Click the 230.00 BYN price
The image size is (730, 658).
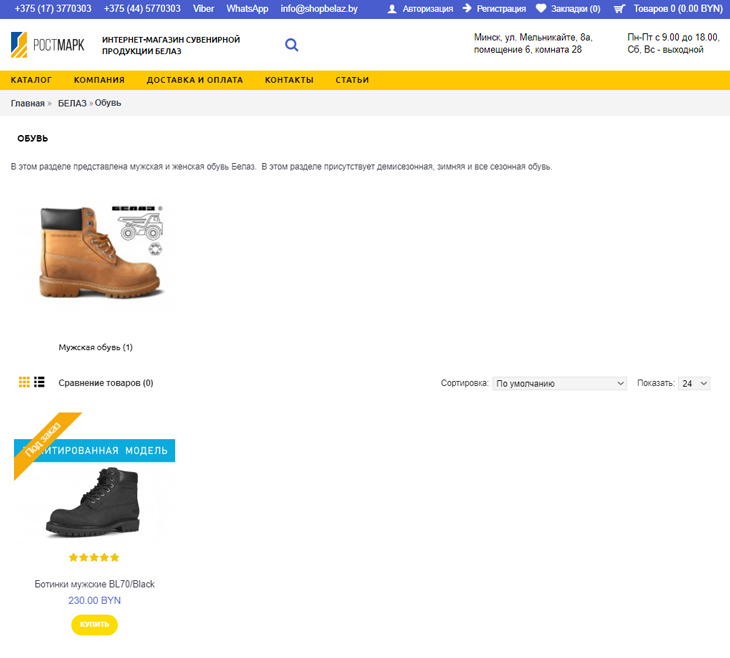click(x=95, y=601)
